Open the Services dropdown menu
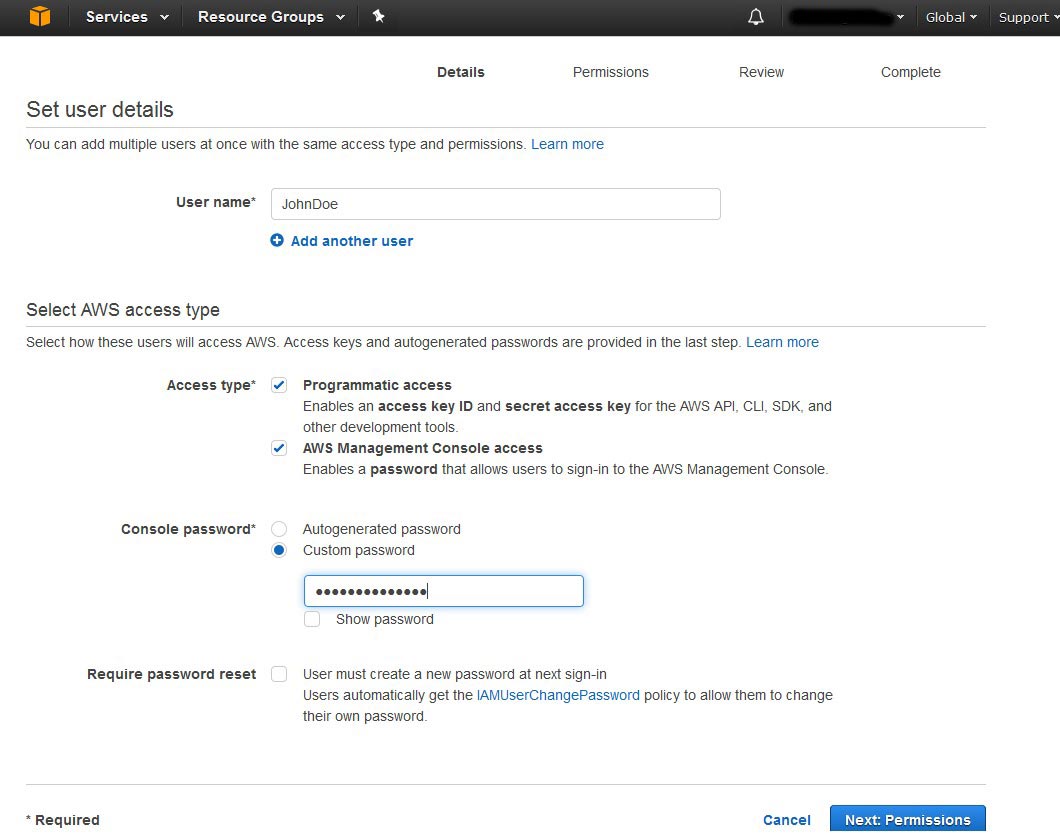 127,17
